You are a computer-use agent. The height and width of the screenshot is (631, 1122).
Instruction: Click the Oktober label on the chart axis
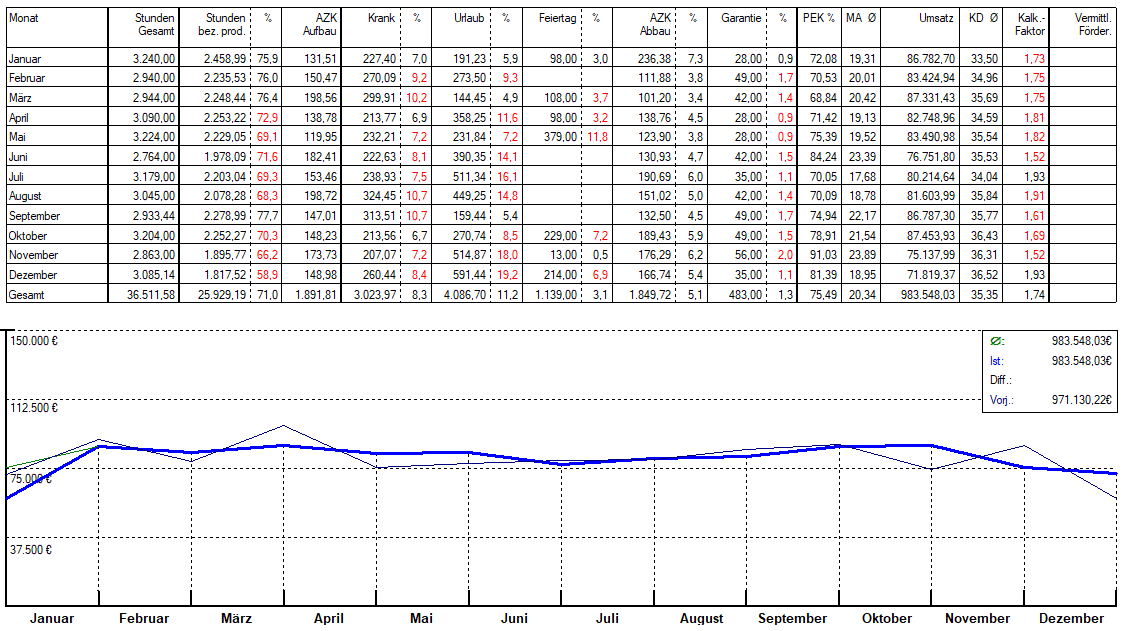coord(887,618)
